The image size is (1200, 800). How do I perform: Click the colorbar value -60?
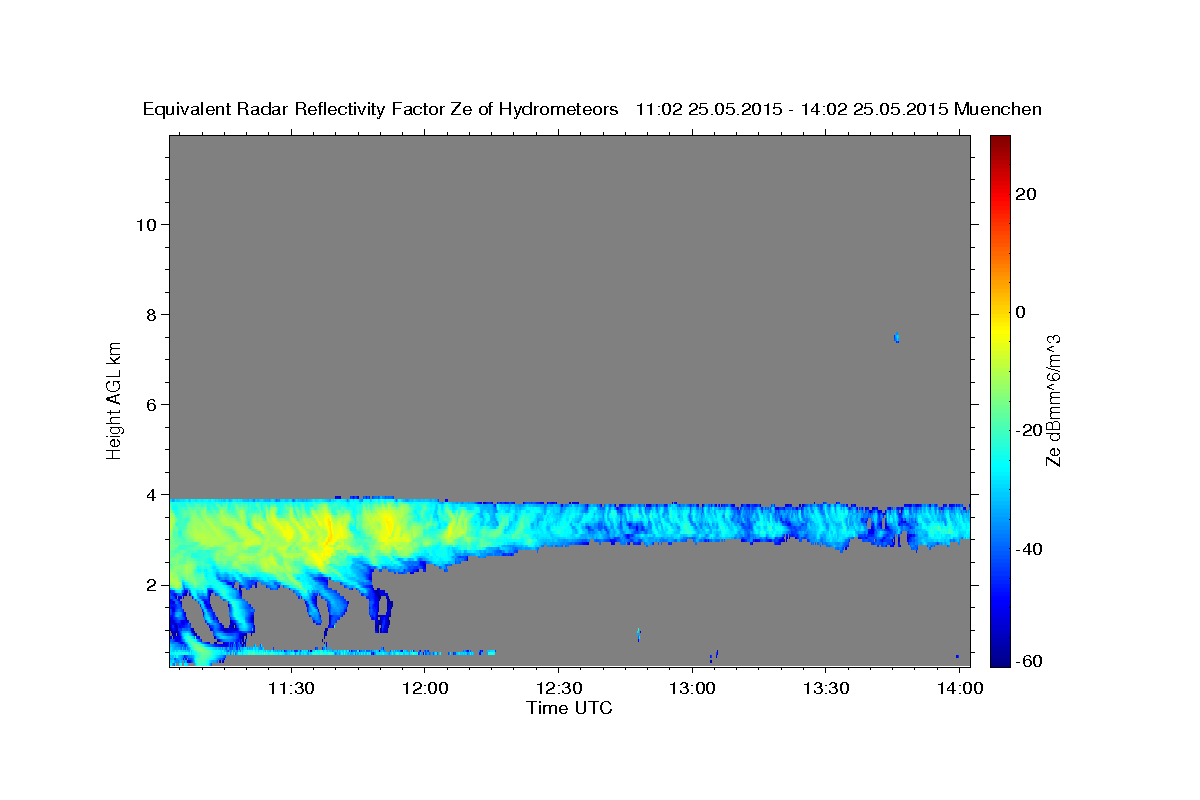[x=1027, y=661]
